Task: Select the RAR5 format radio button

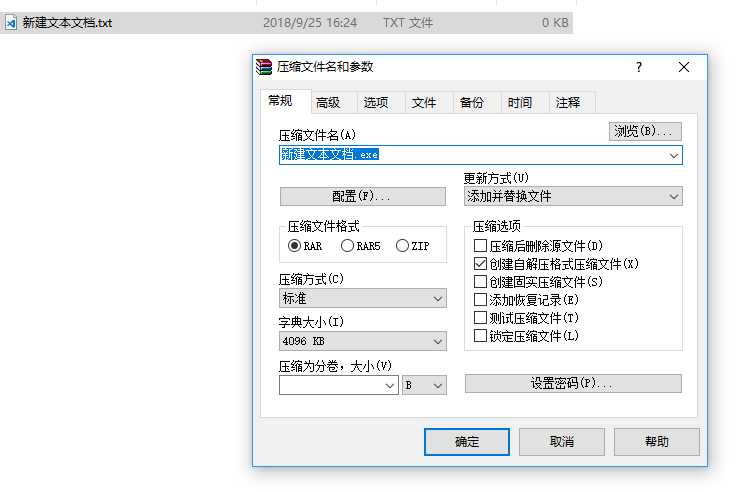Action: click(x=347, y=246)
